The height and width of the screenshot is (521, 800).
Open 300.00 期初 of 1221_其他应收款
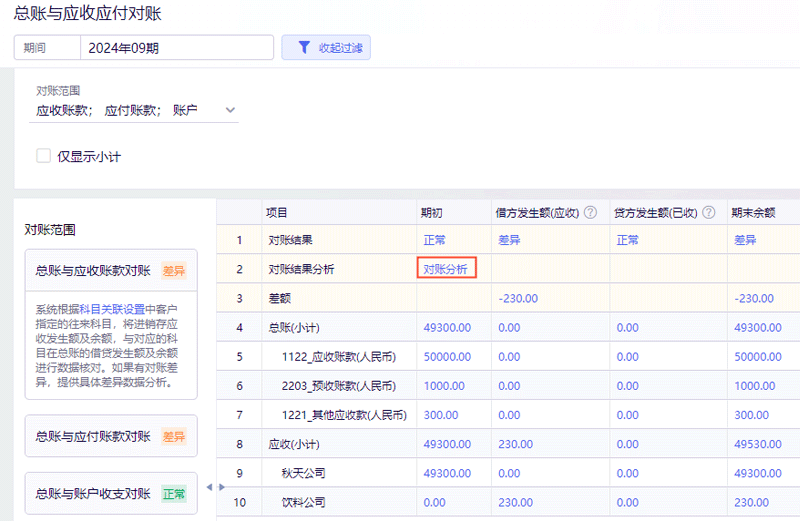pyautogui.click(x=441, y=415)
